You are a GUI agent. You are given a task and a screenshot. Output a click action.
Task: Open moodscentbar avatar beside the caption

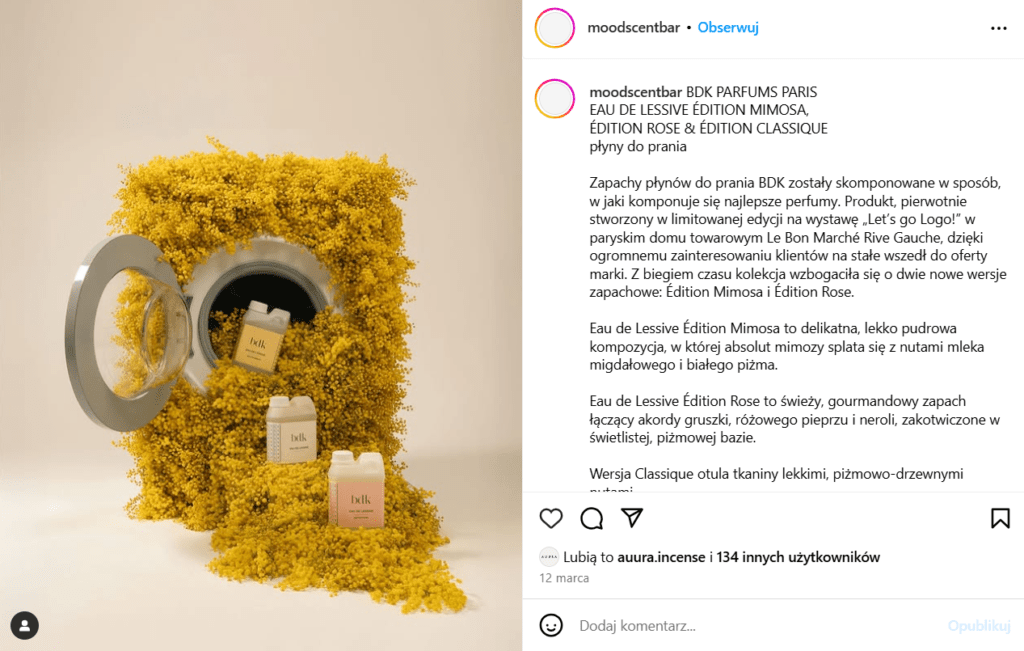[554, 99]
